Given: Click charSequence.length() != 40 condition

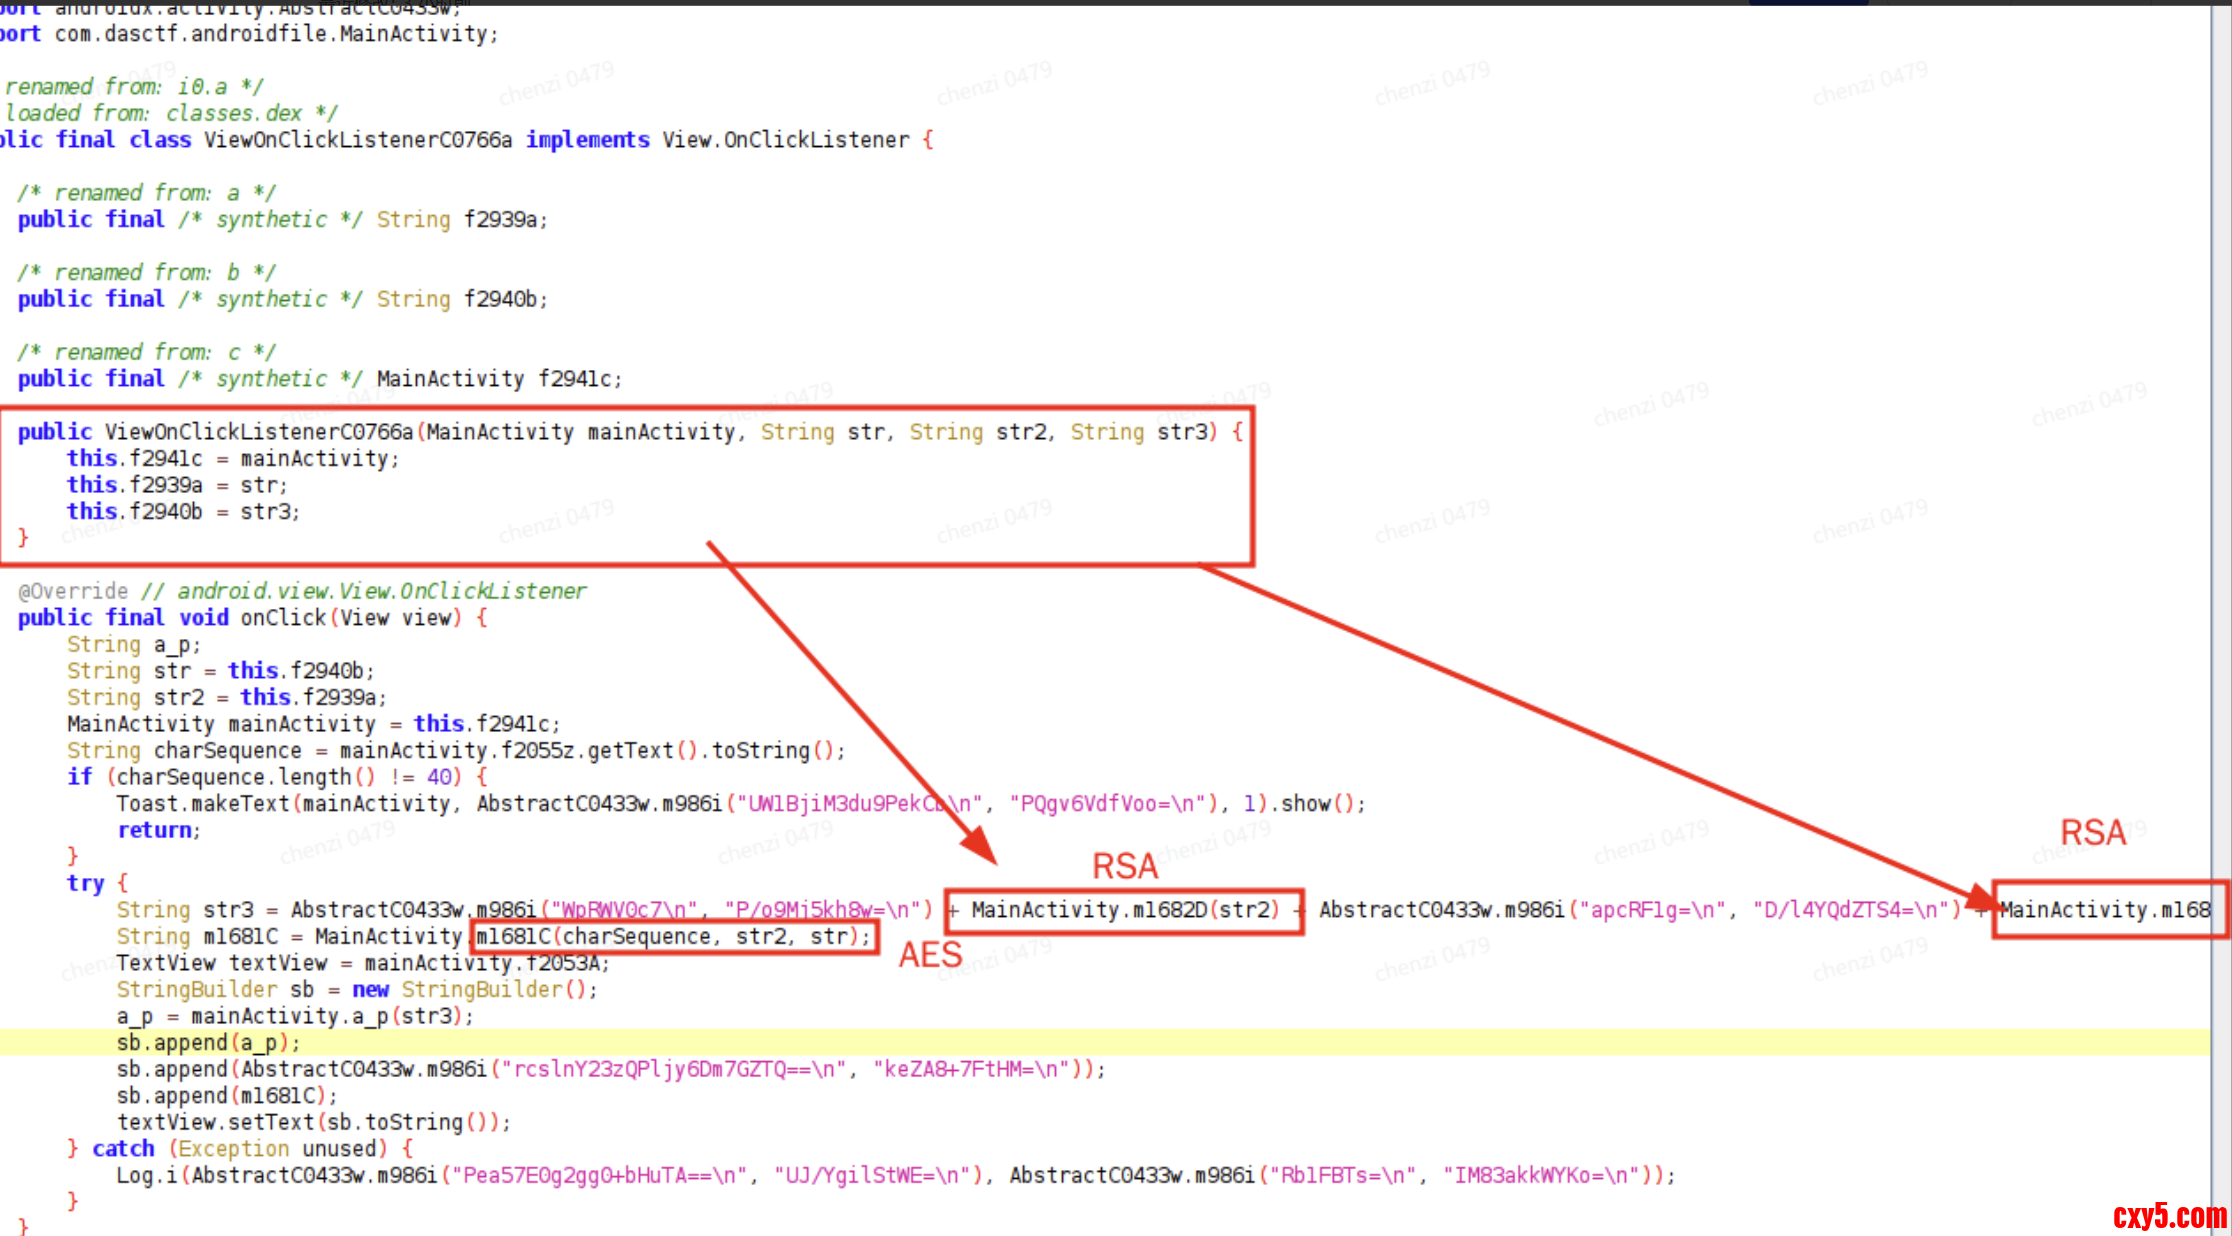Looking at the screenshot, I should (283, 778).
